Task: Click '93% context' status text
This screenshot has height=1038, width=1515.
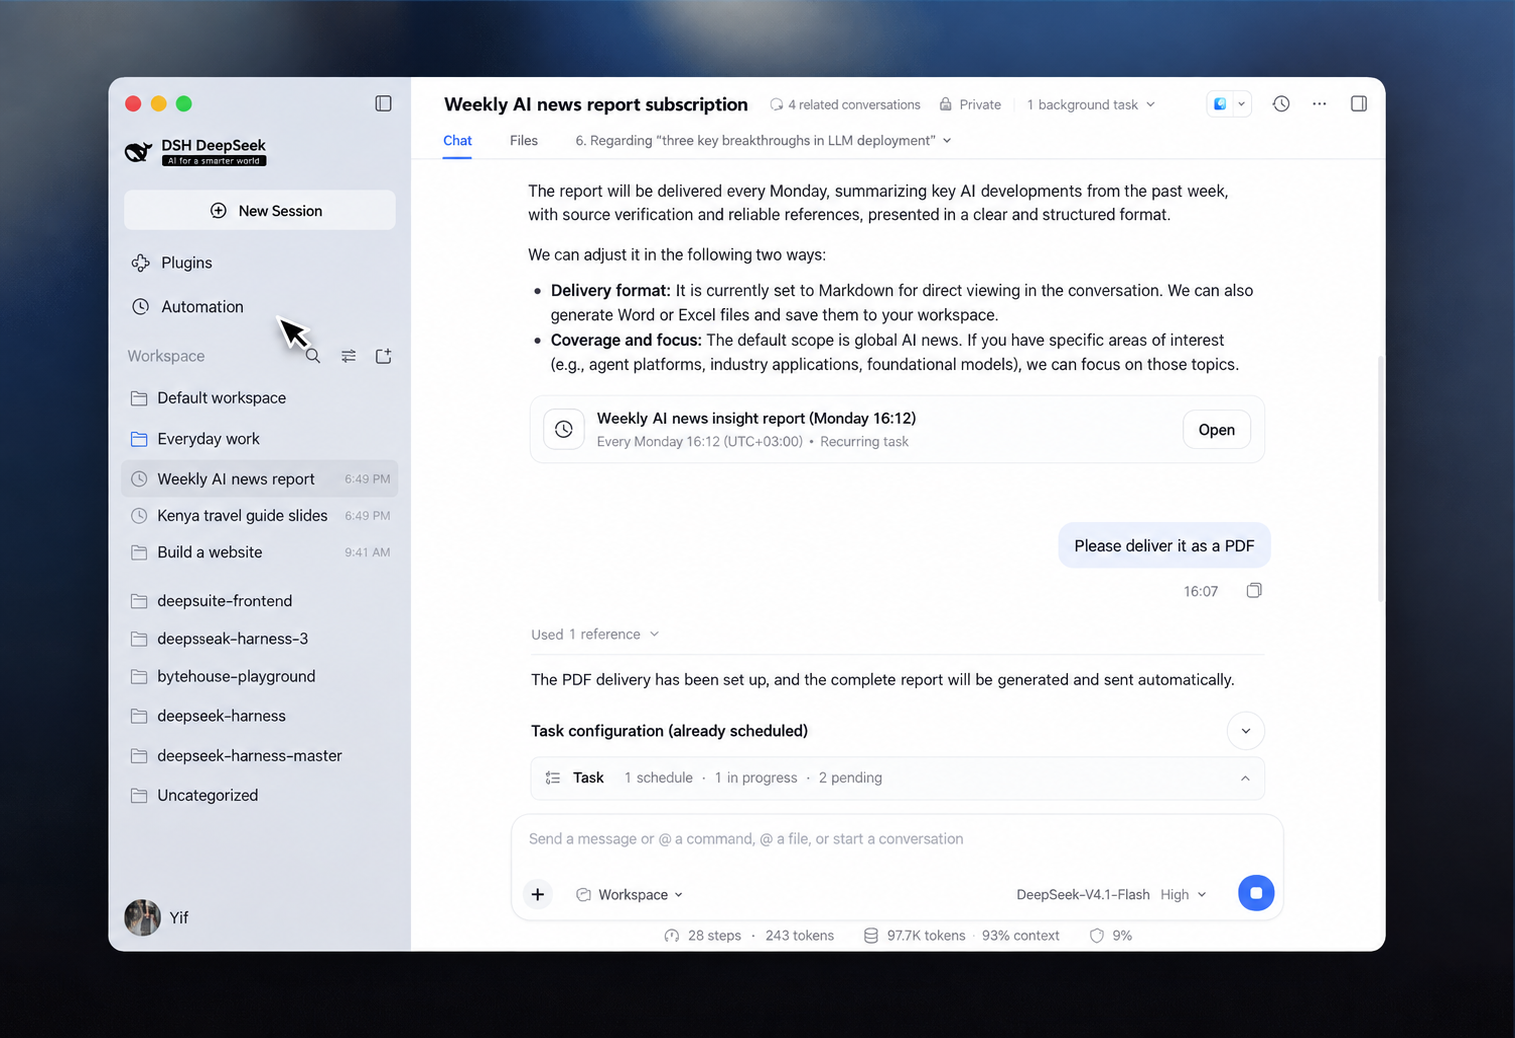Action: click(1020, 936)
